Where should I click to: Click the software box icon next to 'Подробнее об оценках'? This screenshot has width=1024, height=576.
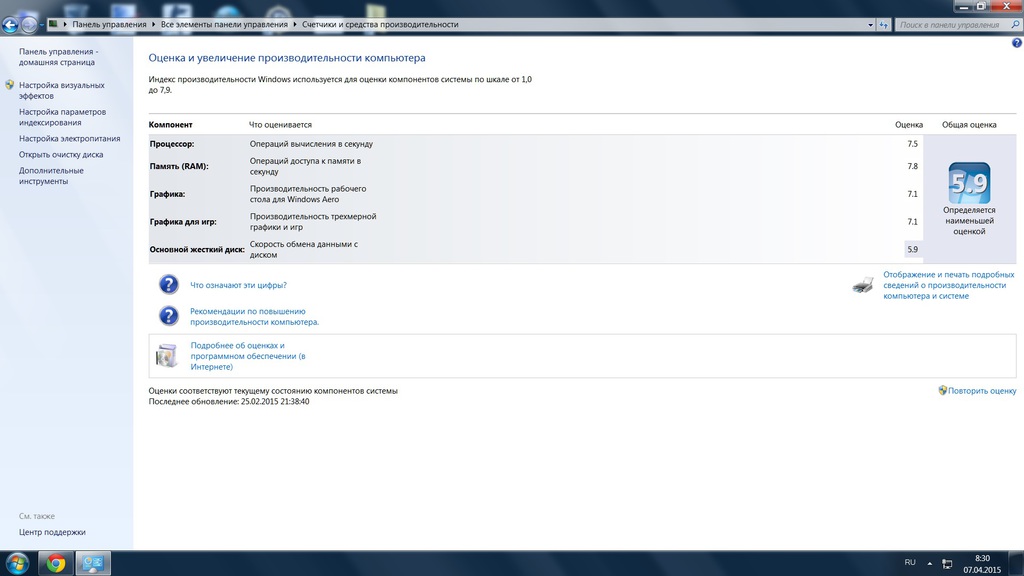[167, 355]
